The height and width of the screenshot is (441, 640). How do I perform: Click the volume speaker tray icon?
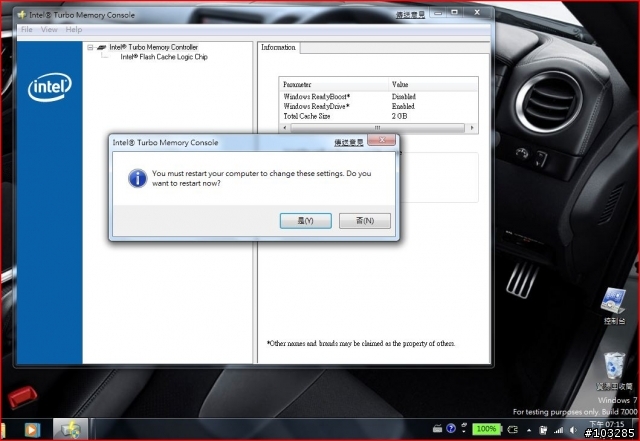pyautogui.click(x=573, y=430)
